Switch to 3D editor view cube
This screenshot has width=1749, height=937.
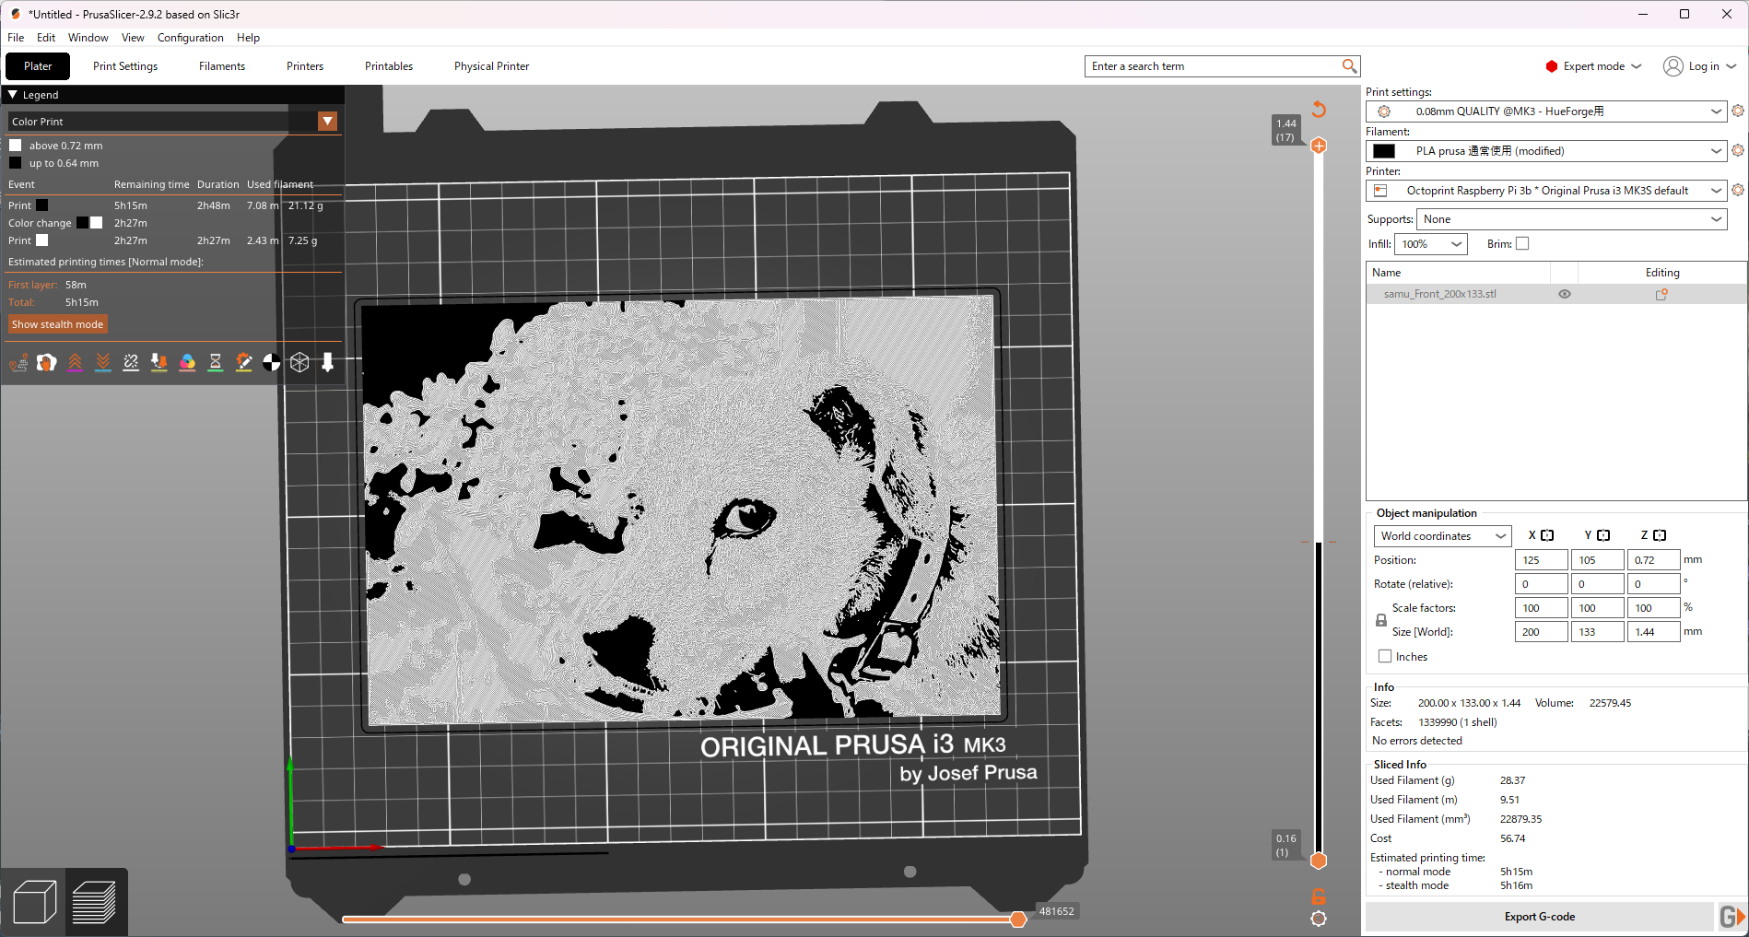coord(34,902)
